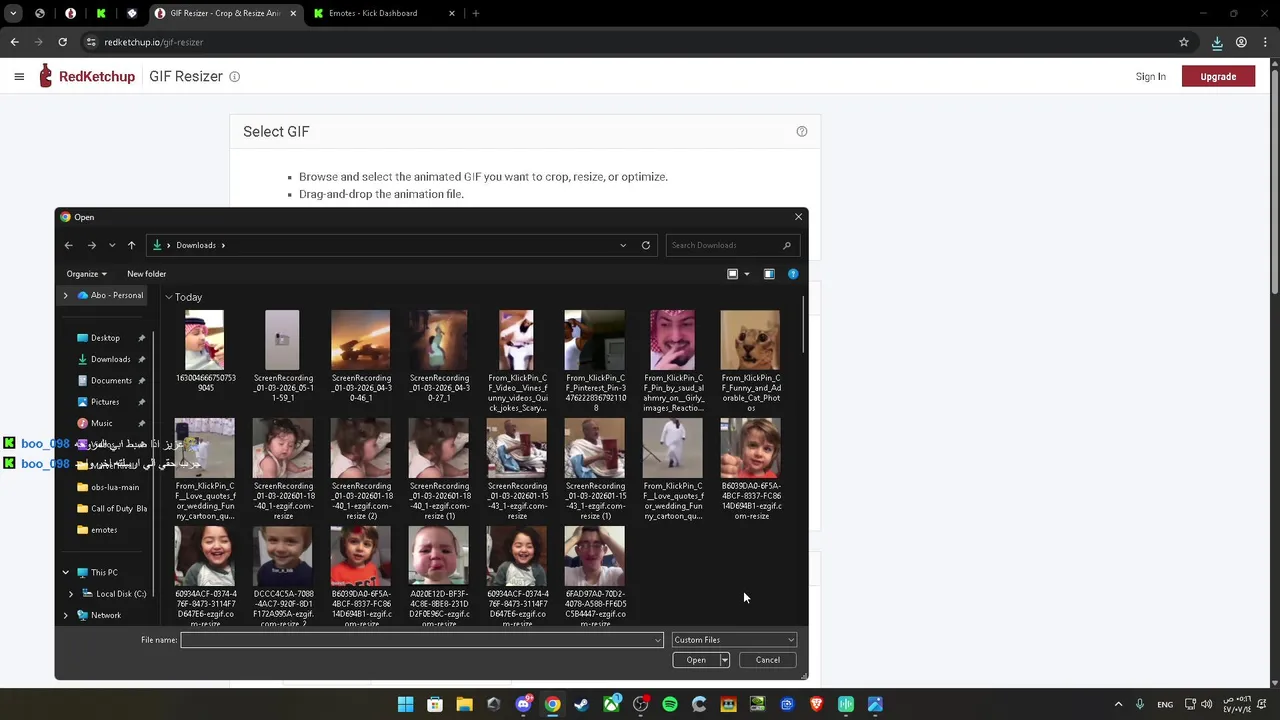Open Chrome downloads icon

tap(1217, 42)
